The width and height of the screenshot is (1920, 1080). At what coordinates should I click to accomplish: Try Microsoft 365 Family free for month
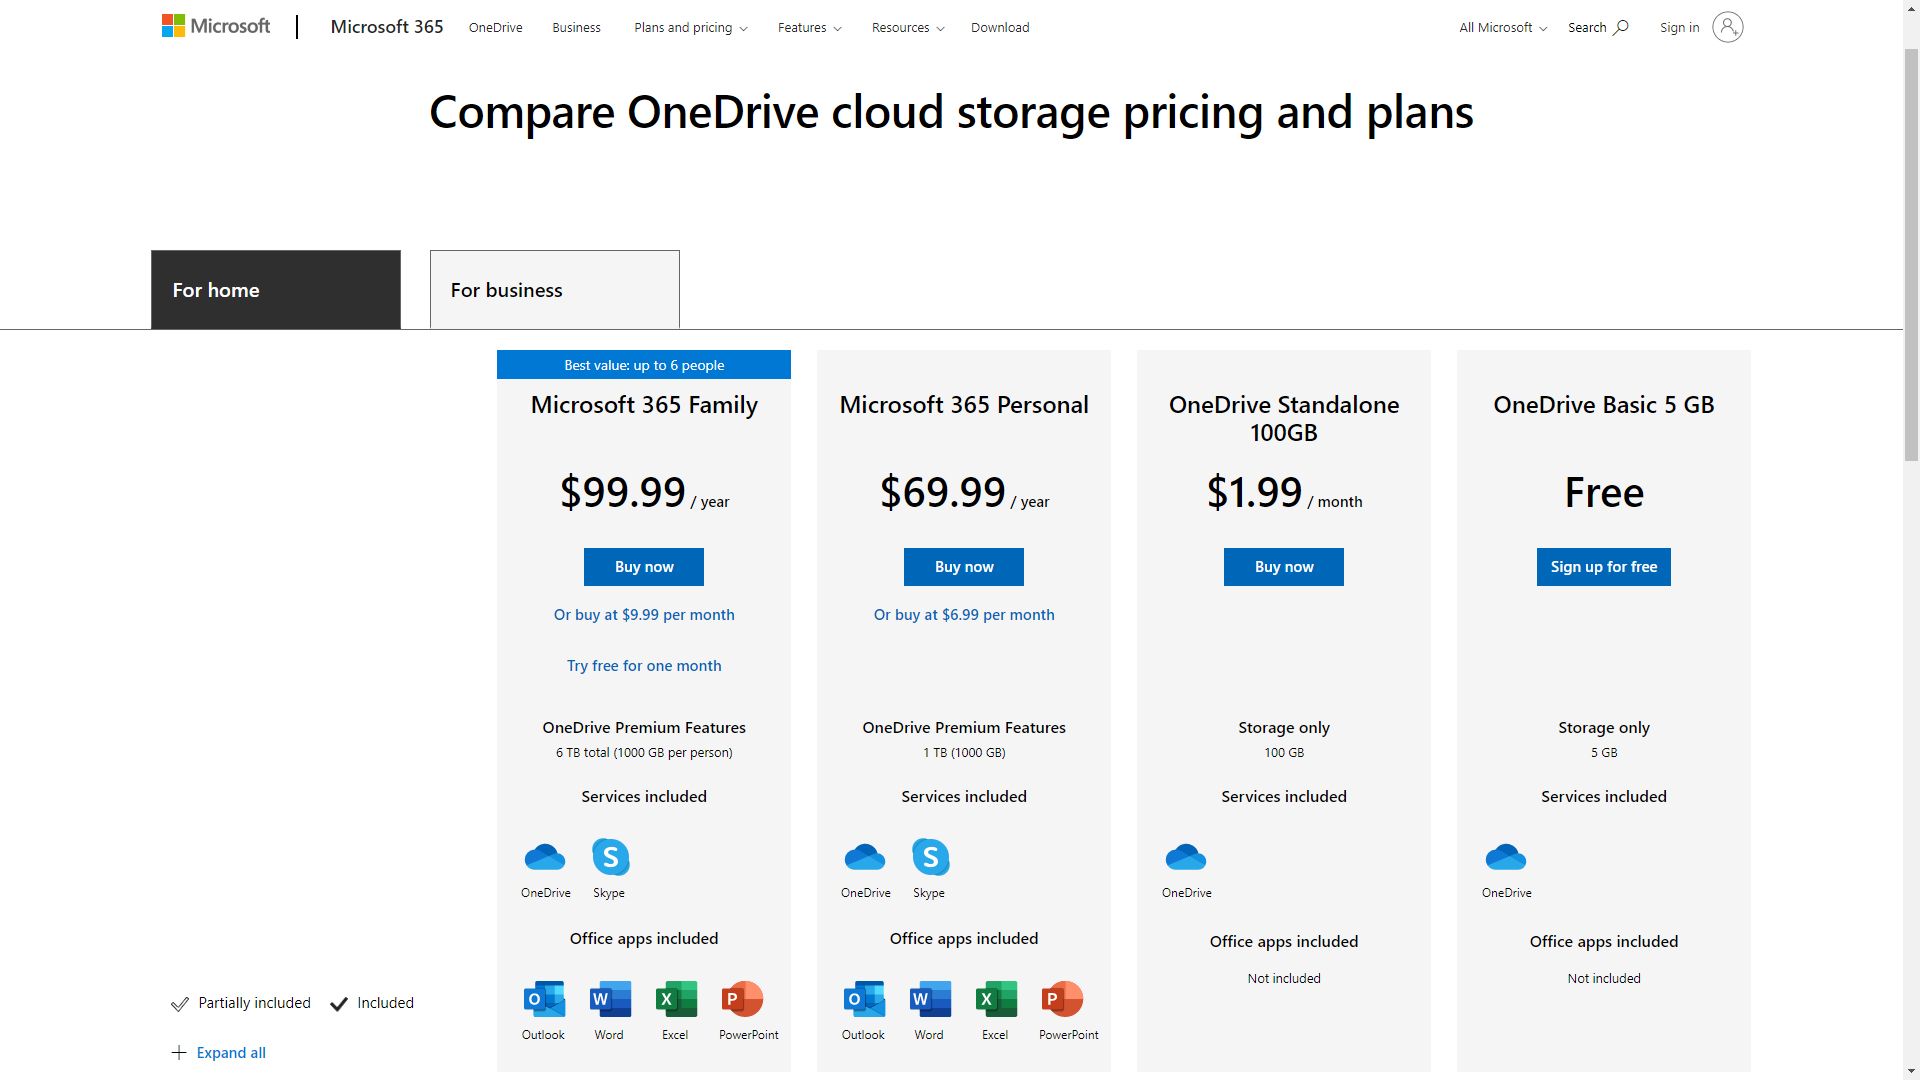point(644,663)
